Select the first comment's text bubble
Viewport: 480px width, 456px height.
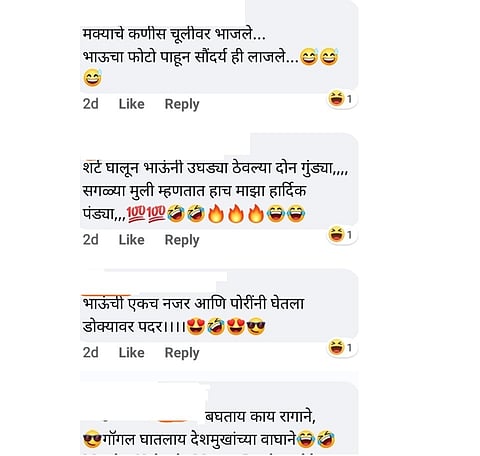pyautogui.click(x=219, y=47)
